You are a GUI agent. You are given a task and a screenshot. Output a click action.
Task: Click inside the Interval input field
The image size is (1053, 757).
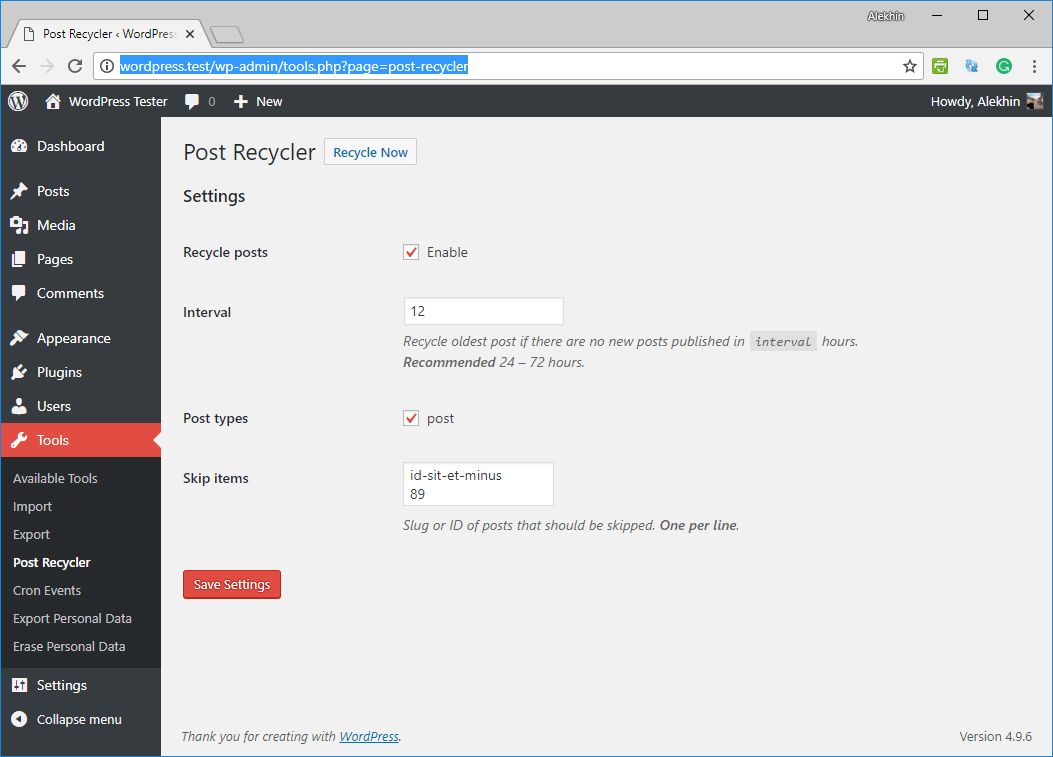coord(483,310)
